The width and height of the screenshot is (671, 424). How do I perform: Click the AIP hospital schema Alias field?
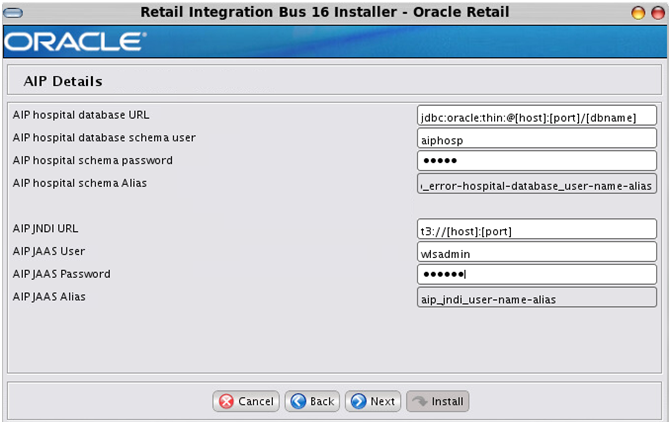[537, 184]
